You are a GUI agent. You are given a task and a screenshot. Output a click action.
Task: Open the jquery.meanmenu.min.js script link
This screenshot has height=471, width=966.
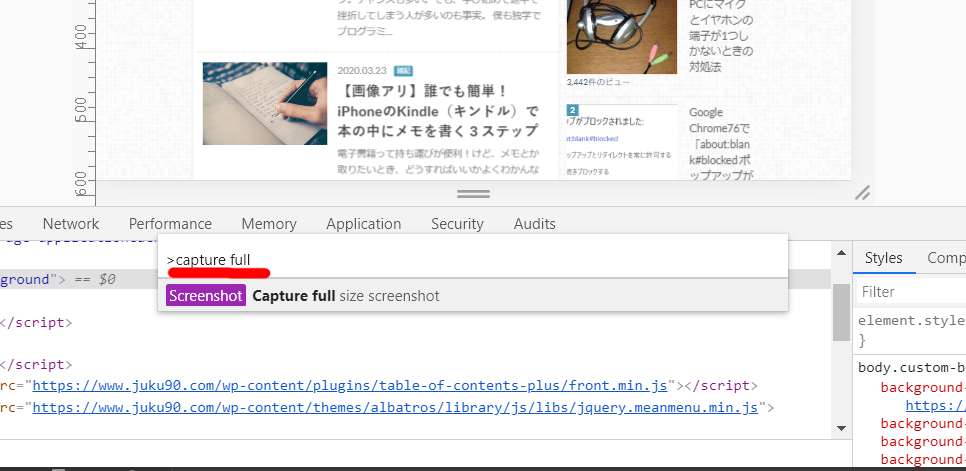(396, 408)
